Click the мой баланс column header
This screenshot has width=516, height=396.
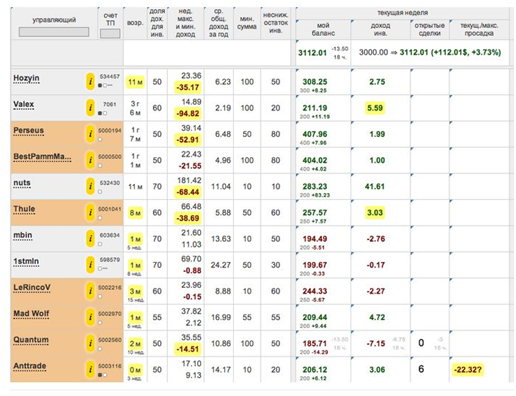pyautogui.click(x=323, y=29)
